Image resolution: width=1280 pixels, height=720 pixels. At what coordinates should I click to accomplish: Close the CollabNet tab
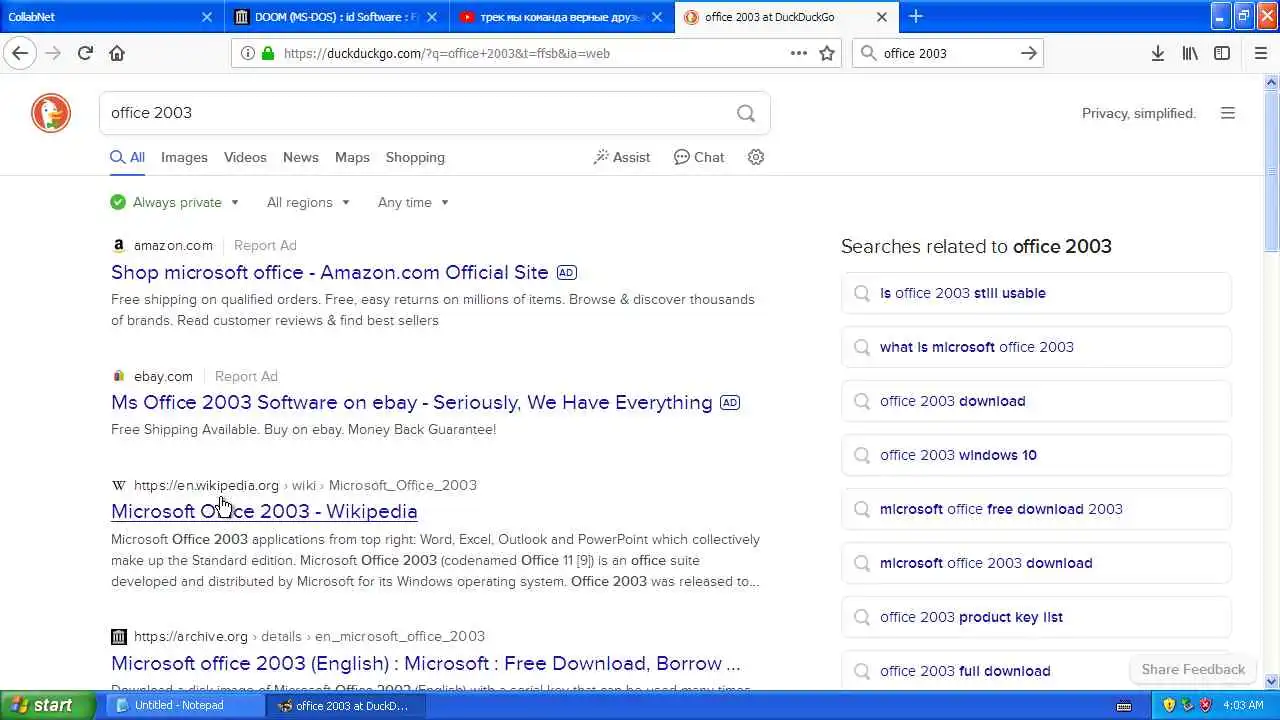[207, 16]
